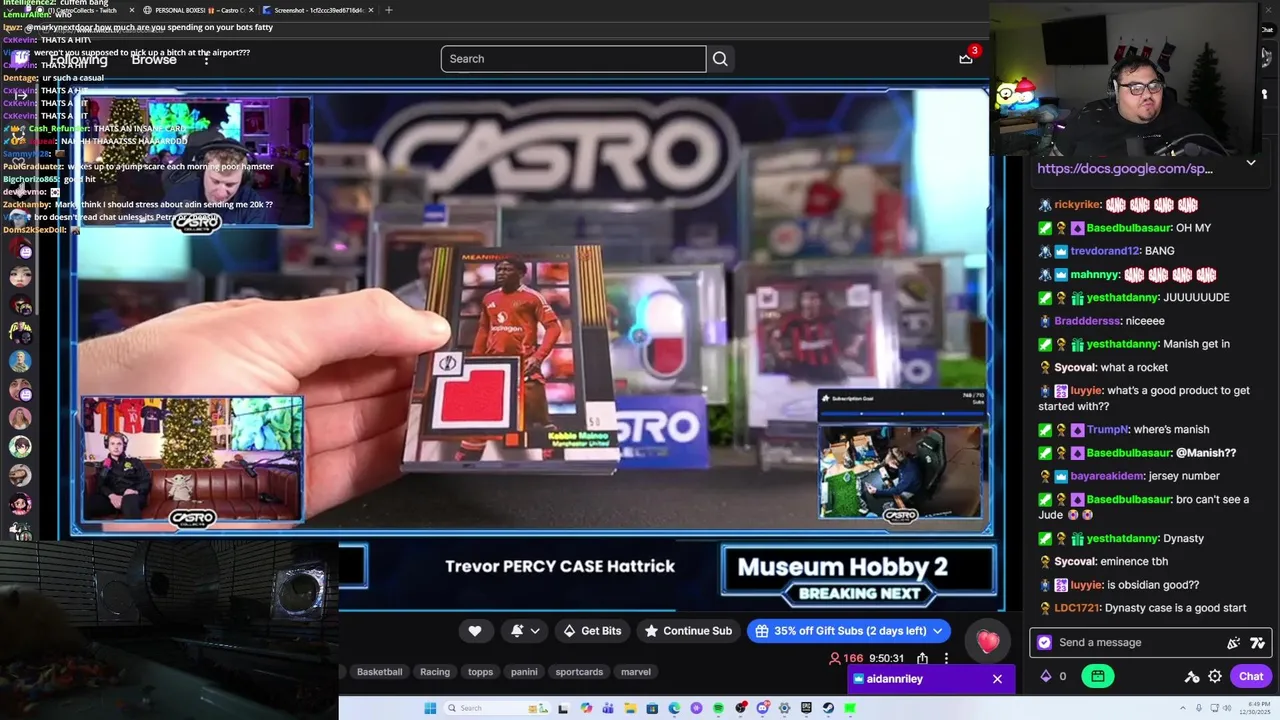Click the heart follow button
1280x720 pixels.
tap(475, 631)
